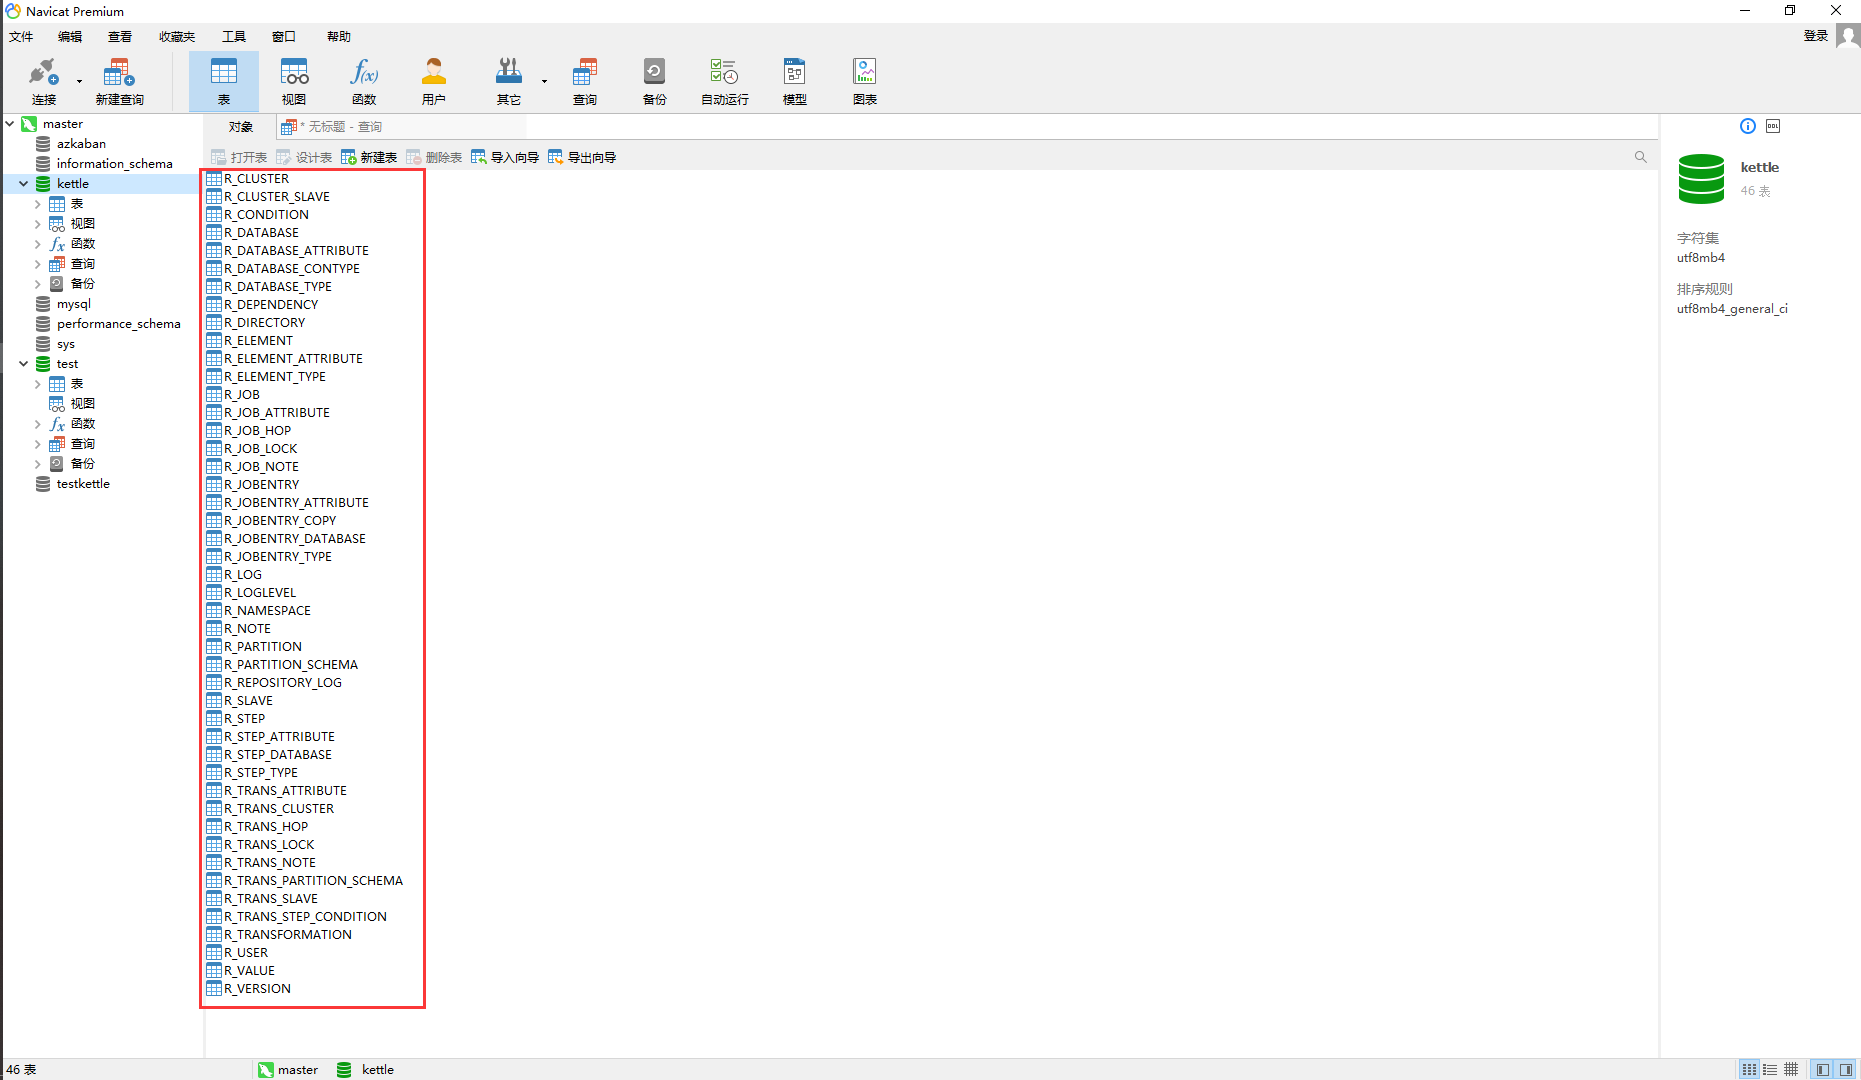Click the New Query (新建查询) toolbar icon

point(119,81)
